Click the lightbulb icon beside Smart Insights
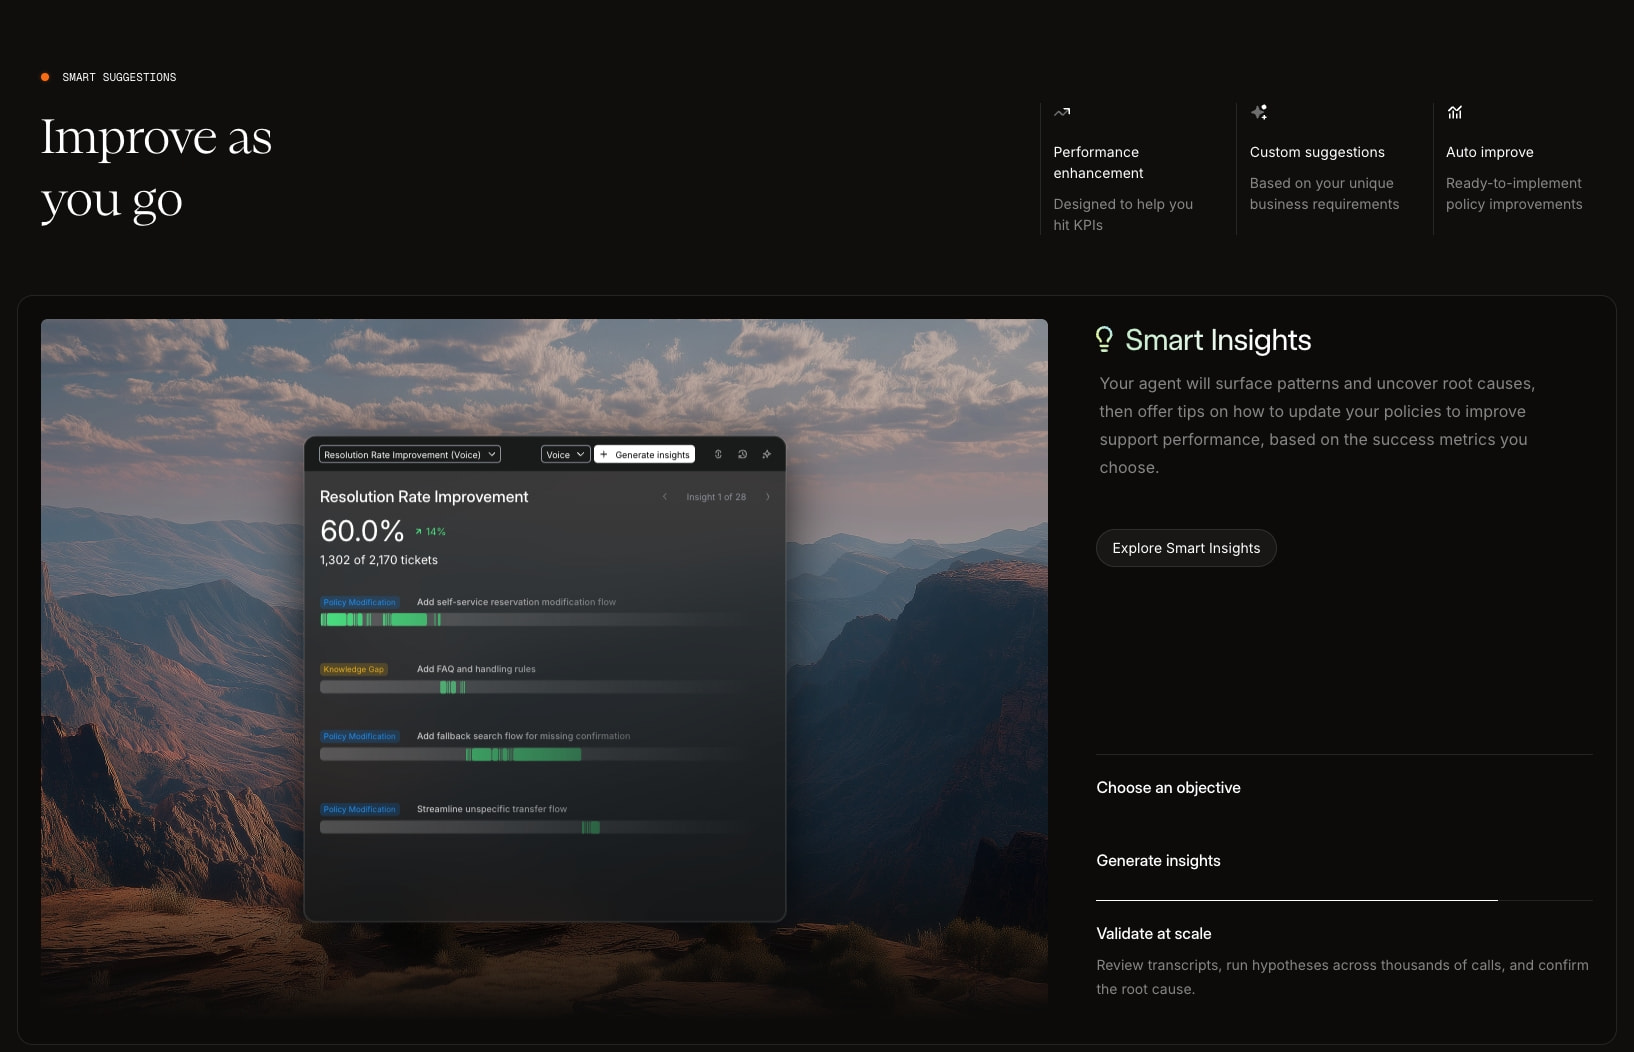The height and width of the screenshot is (1052, 1634). [1104, 340]
